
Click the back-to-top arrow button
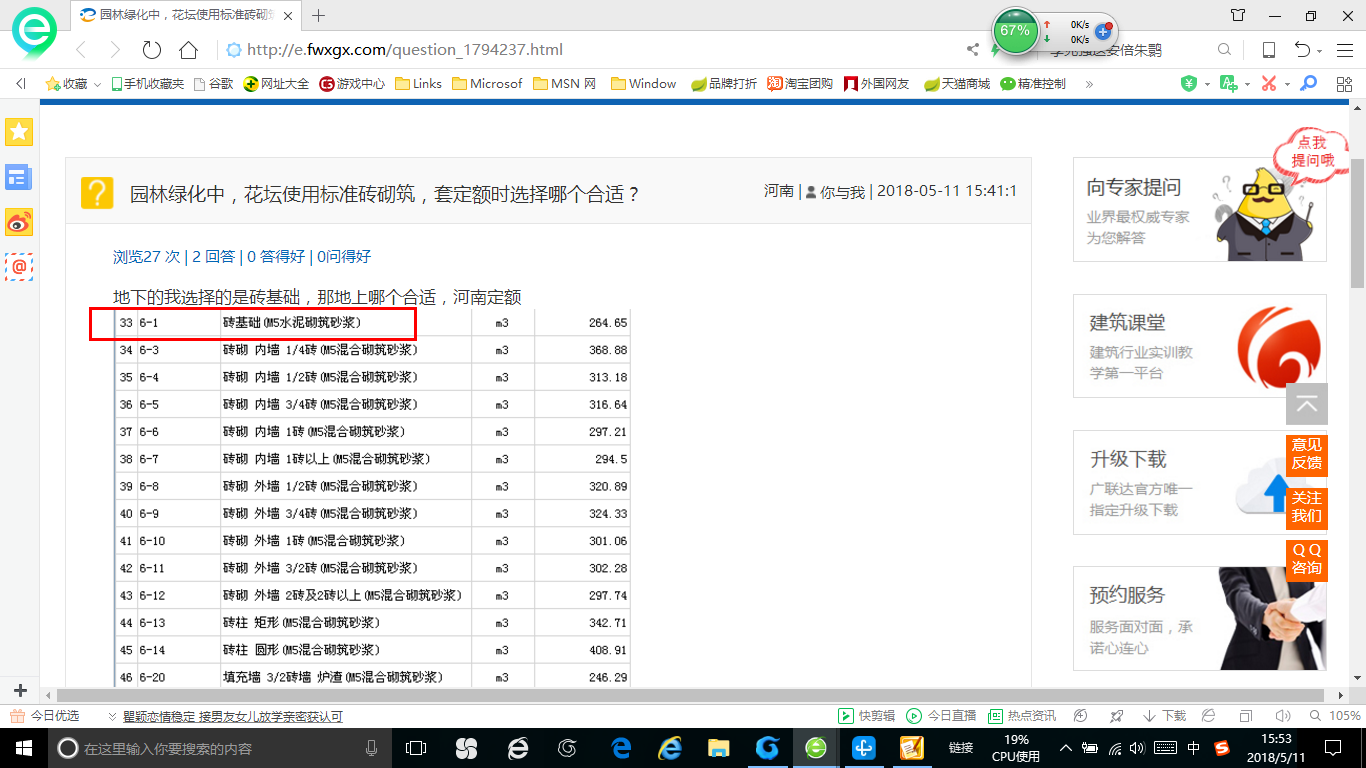click(1307, 404)
